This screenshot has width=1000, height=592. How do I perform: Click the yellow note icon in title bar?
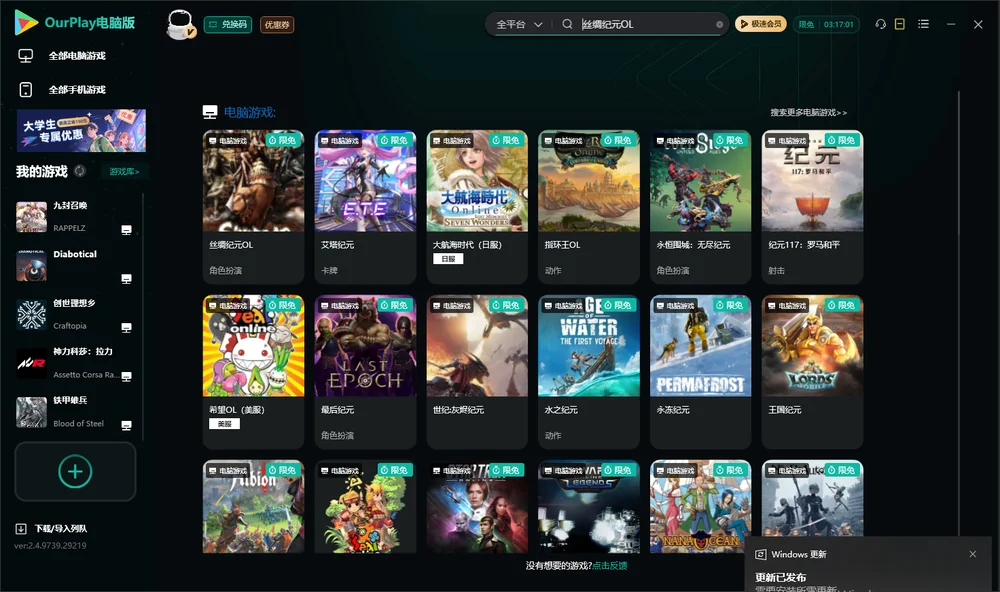900,24
